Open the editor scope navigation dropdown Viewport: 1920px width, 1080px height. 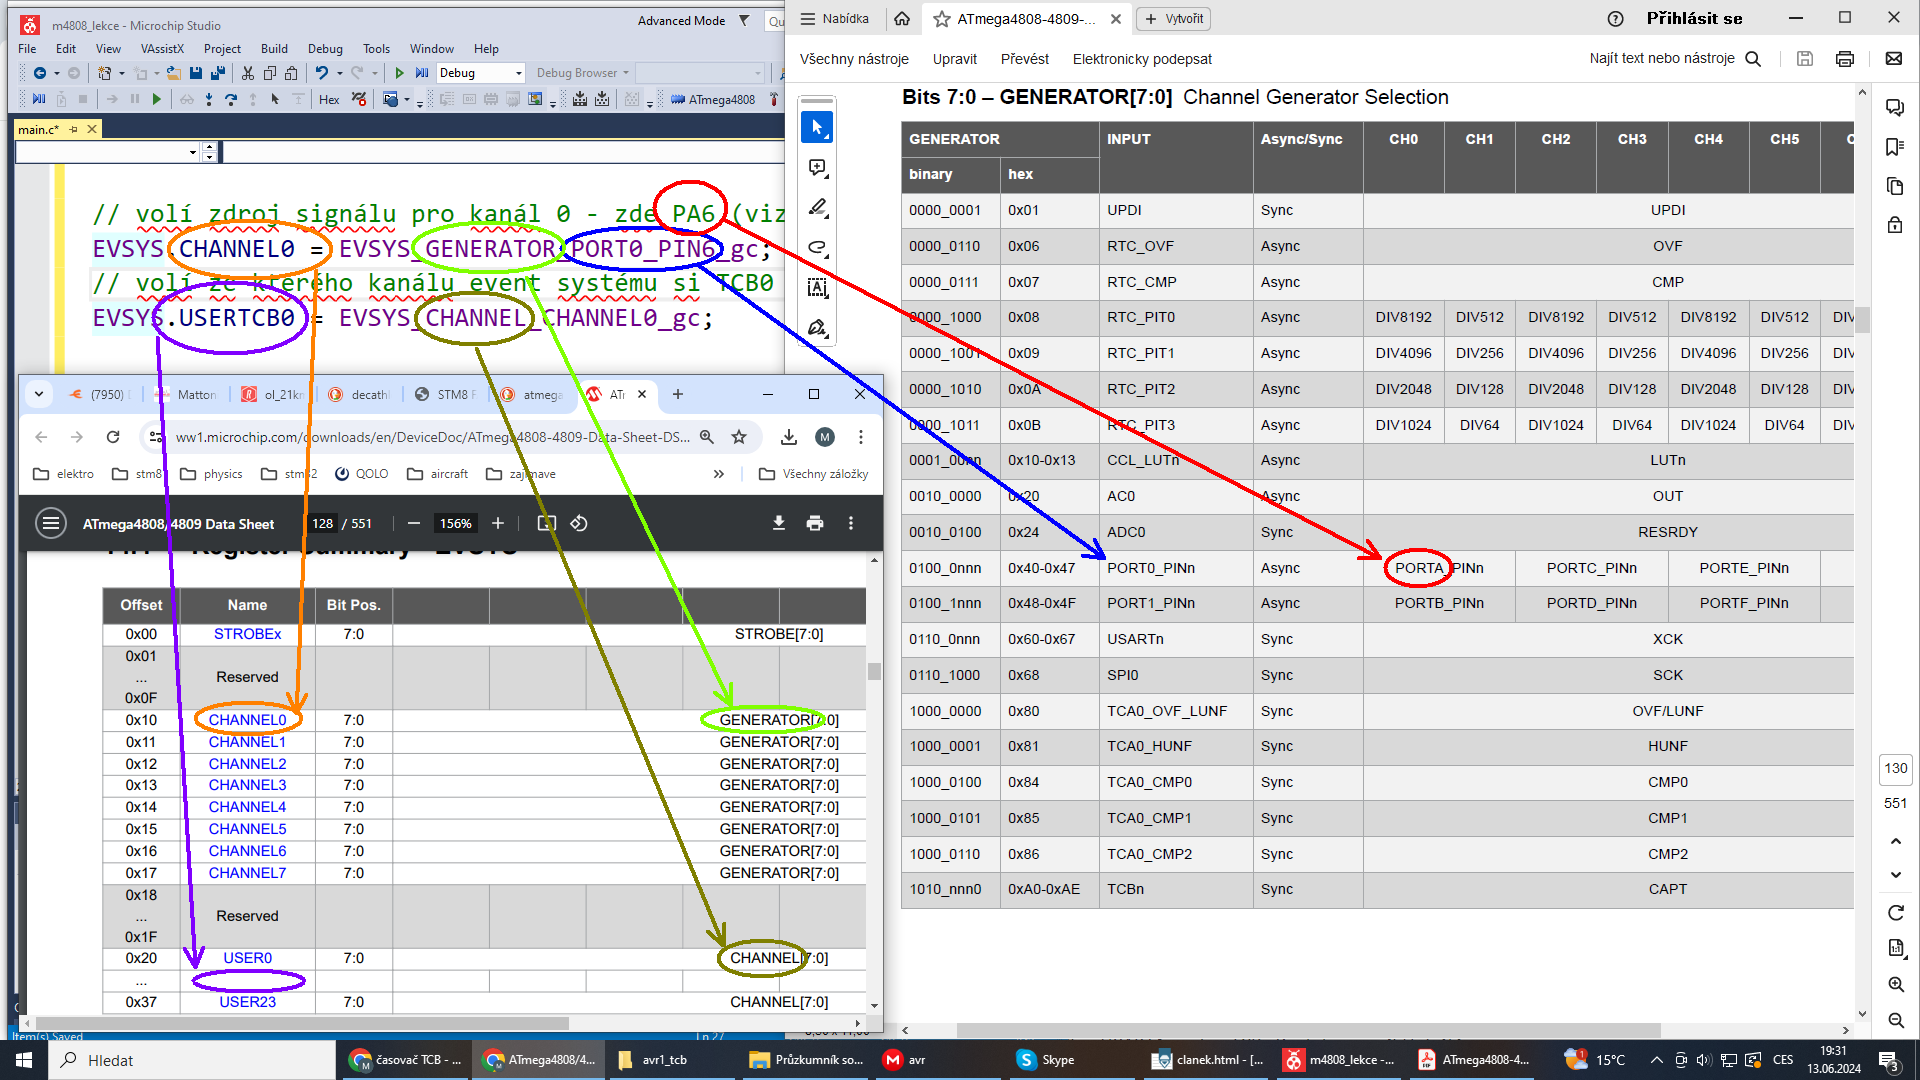(193, 152)
